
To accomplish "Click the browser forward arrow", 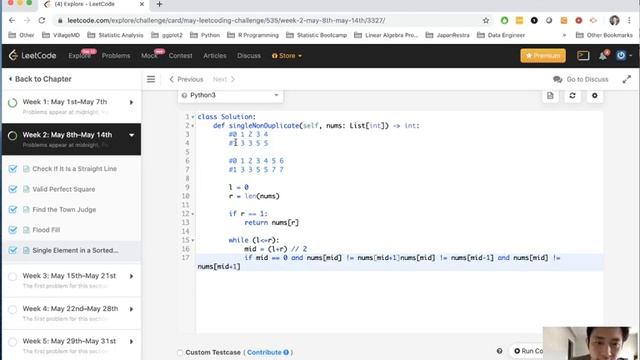I will 27,20.
